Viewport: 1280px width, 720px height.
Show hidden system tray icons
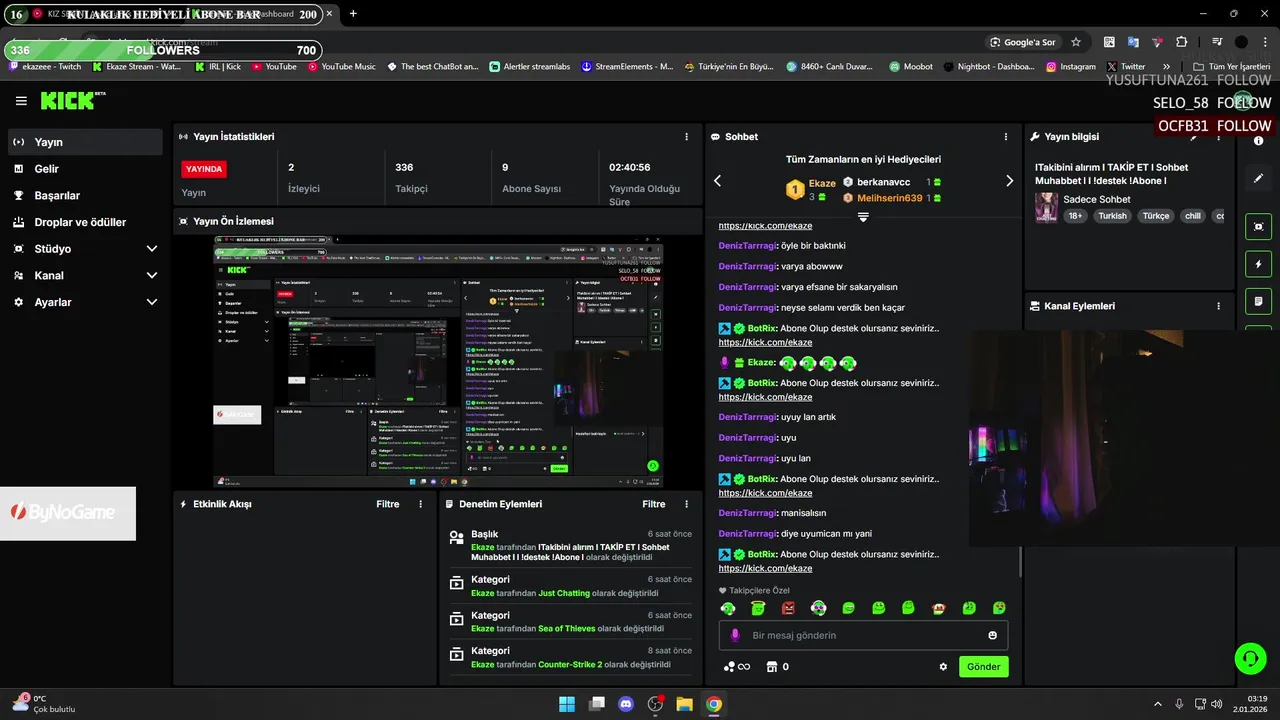(x=1158, y=704)
